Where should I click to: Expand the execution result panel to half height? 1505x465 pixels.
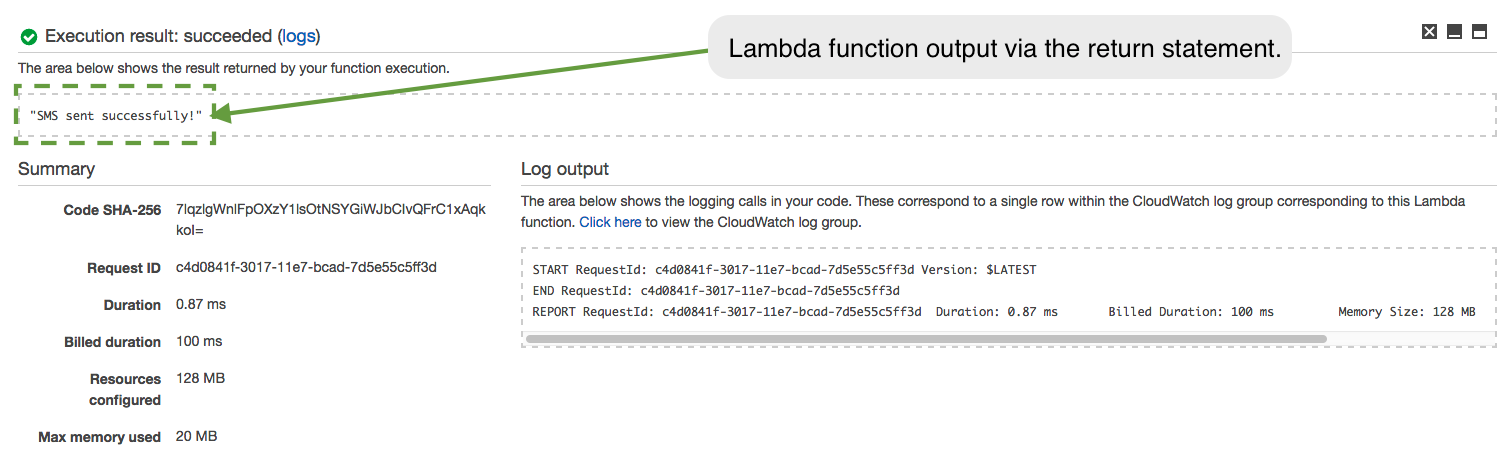[x=1479, y=31]
